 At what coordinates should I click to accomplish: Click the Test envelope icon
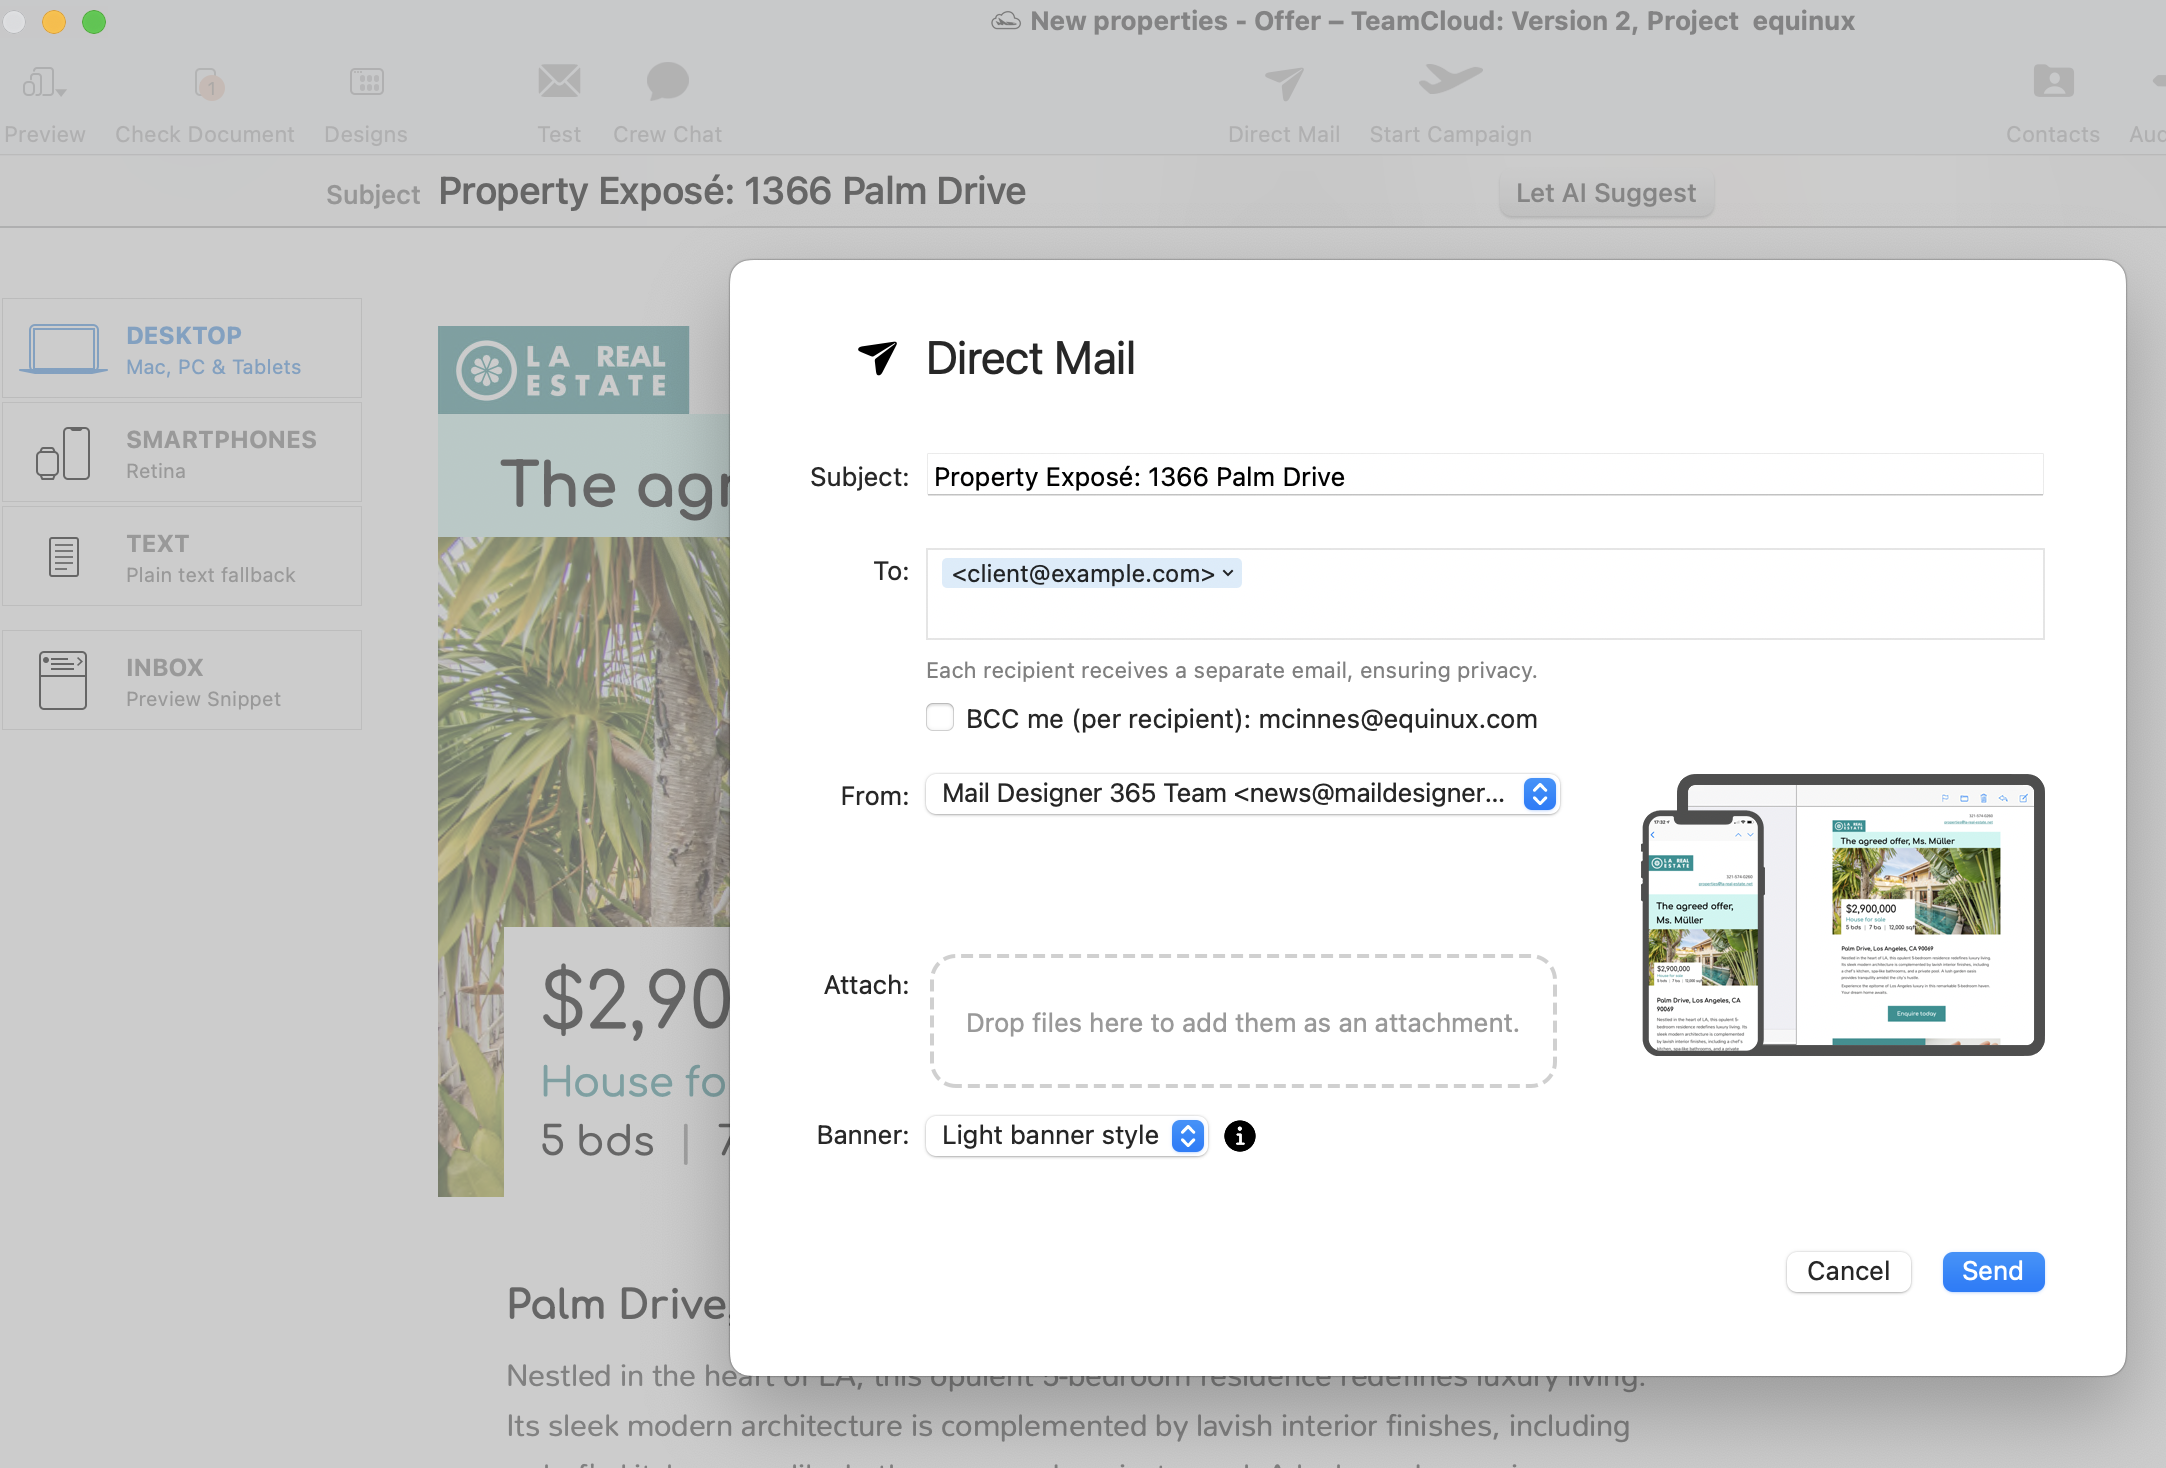[x=559, y=82]
